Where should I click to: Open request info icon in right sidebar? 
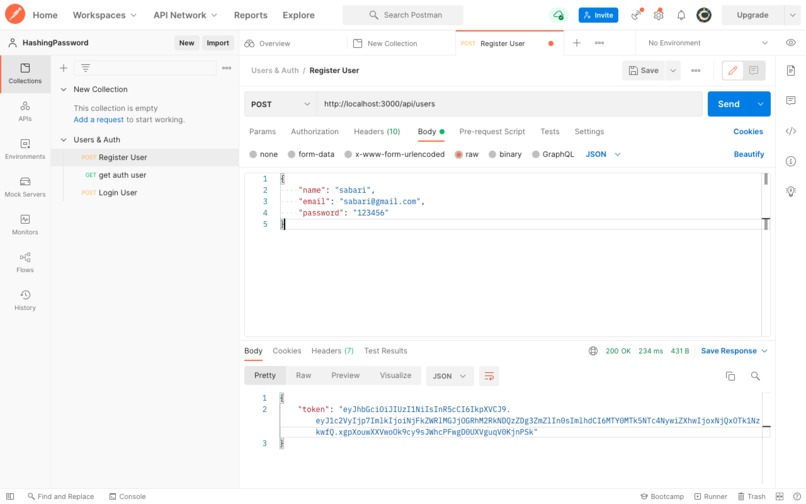coord(791,161)
